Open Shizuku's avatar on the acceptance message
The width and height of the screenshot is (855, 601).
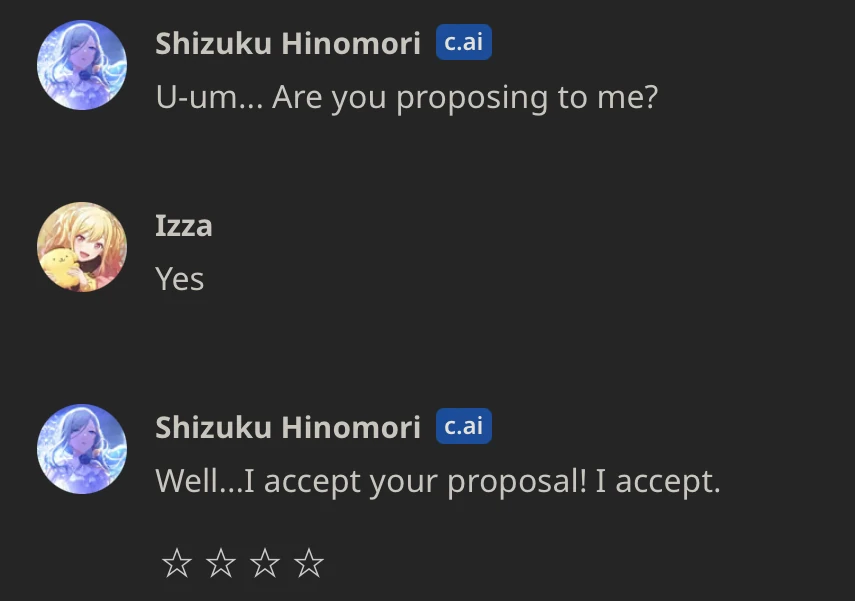pyautogui.click(x=82, y=448)
